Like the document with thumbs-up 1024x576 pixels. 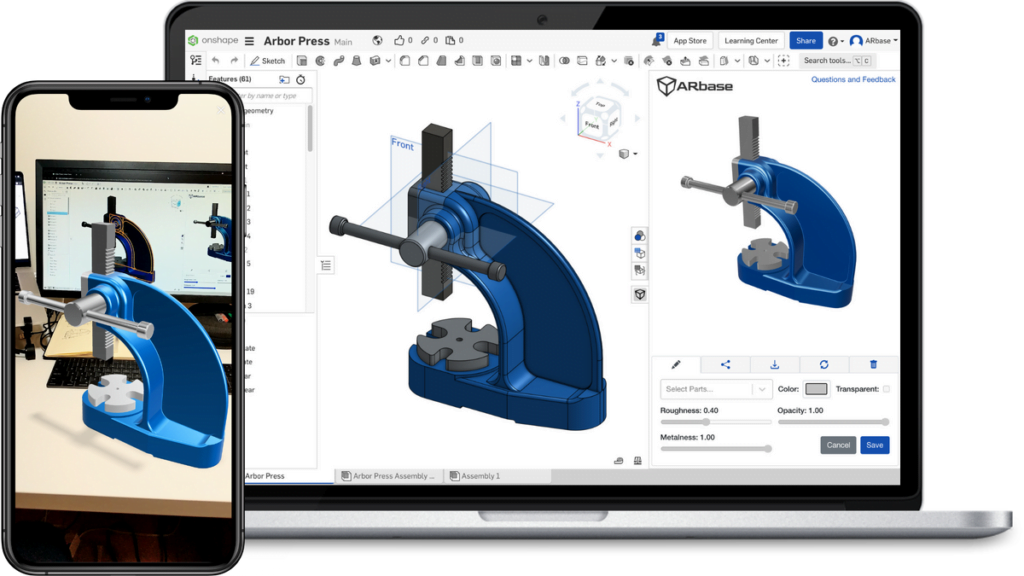click(x=399, y=40)
